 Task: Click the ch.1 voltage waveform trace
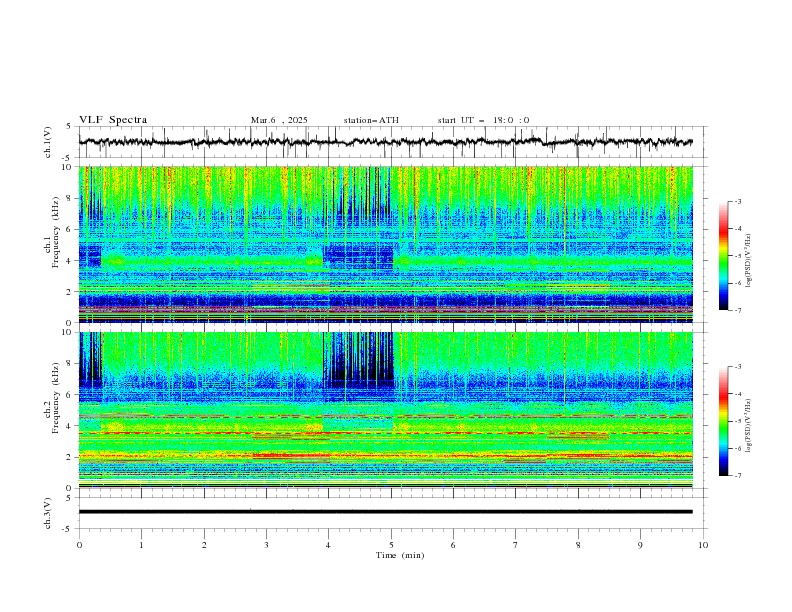point(385,142)
